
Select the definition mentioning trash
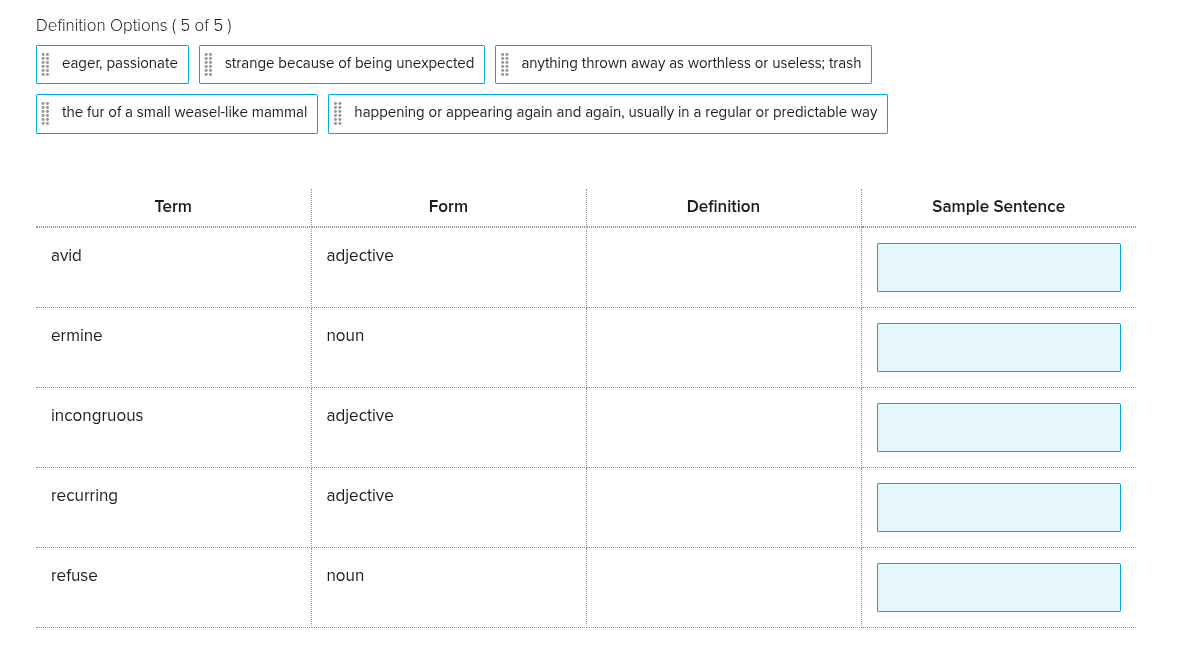point(690,63)
